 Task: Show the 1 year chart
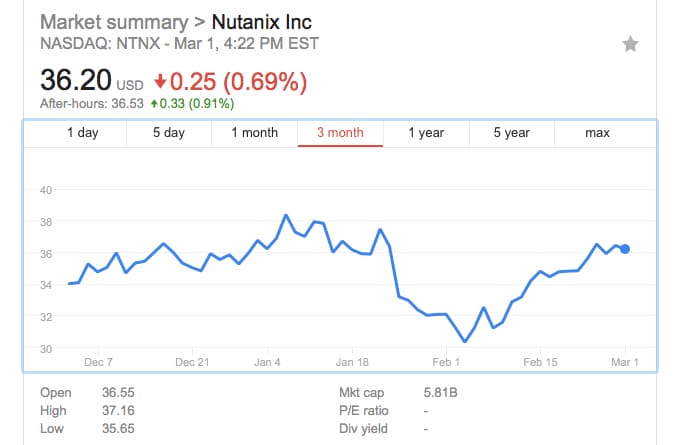click(x=426, y=133)
